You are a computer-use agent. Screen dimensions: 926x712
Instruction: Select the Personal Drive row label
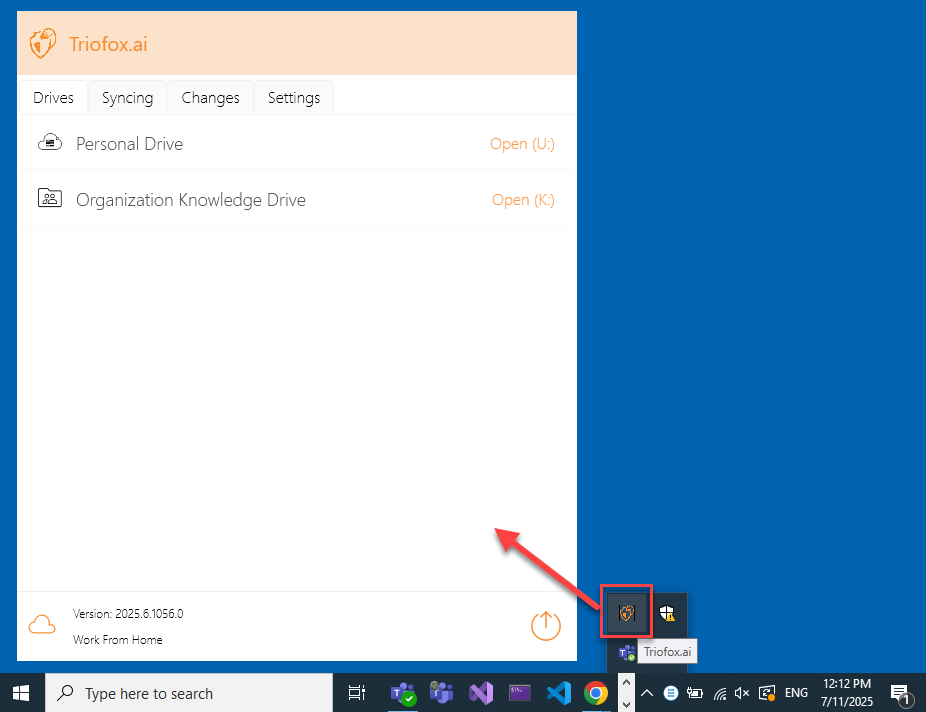coord(129,144)
